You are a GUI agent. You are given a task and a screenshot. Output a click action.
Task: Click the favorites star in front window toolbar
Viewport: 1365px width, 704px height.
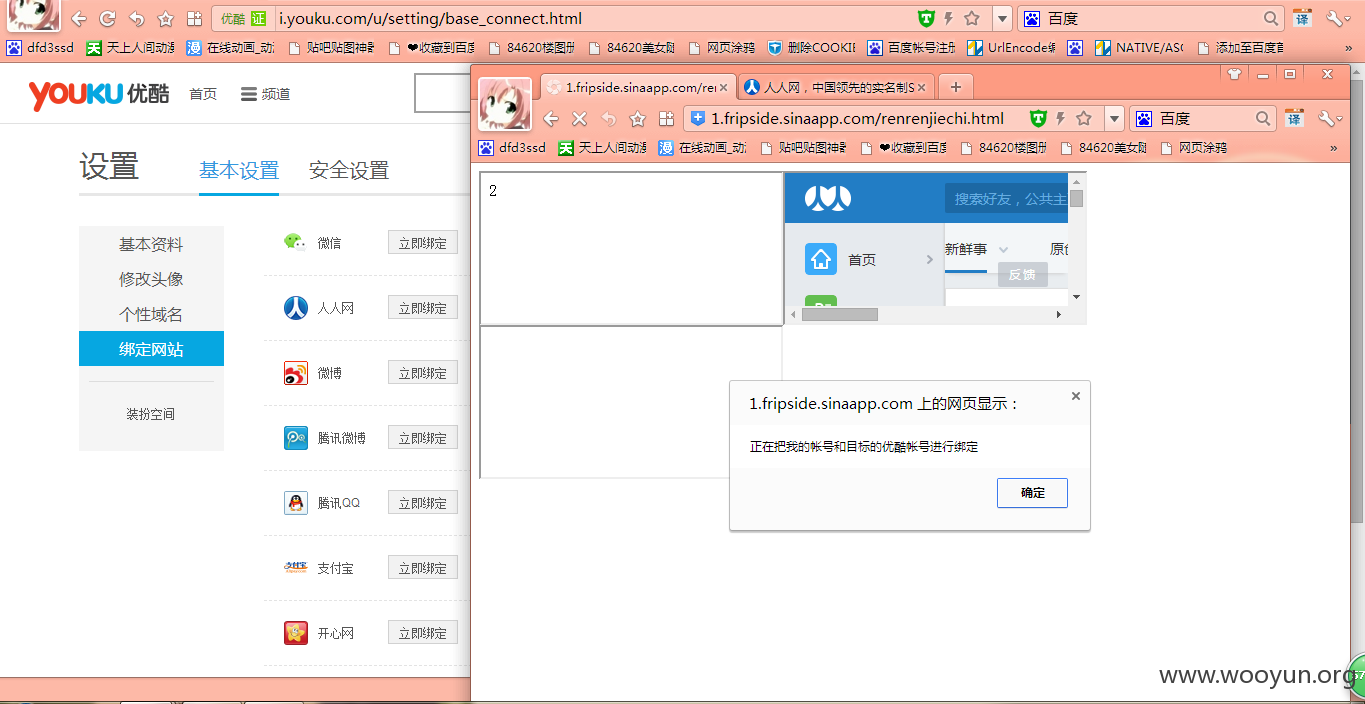638,119
